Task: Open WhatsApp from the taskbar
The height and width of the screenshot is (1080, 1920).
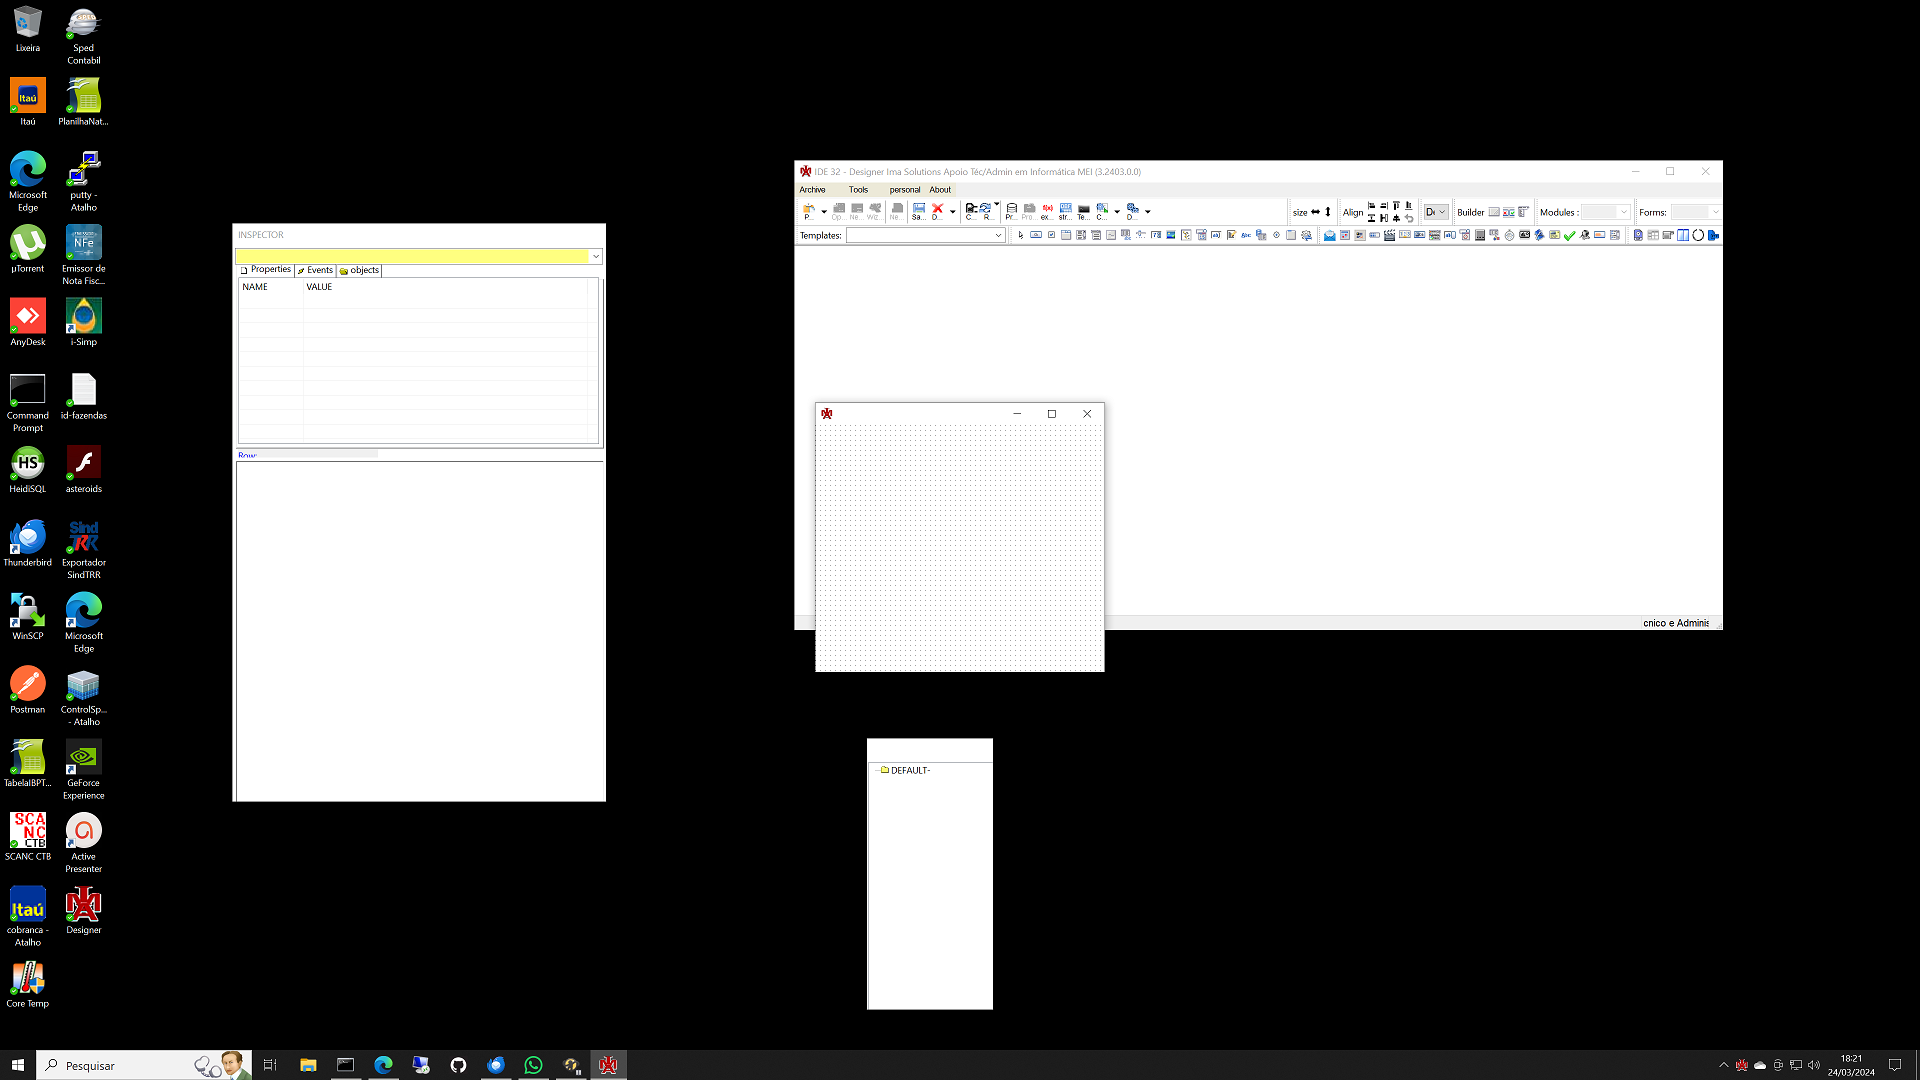Action: tap(533, 1065)
